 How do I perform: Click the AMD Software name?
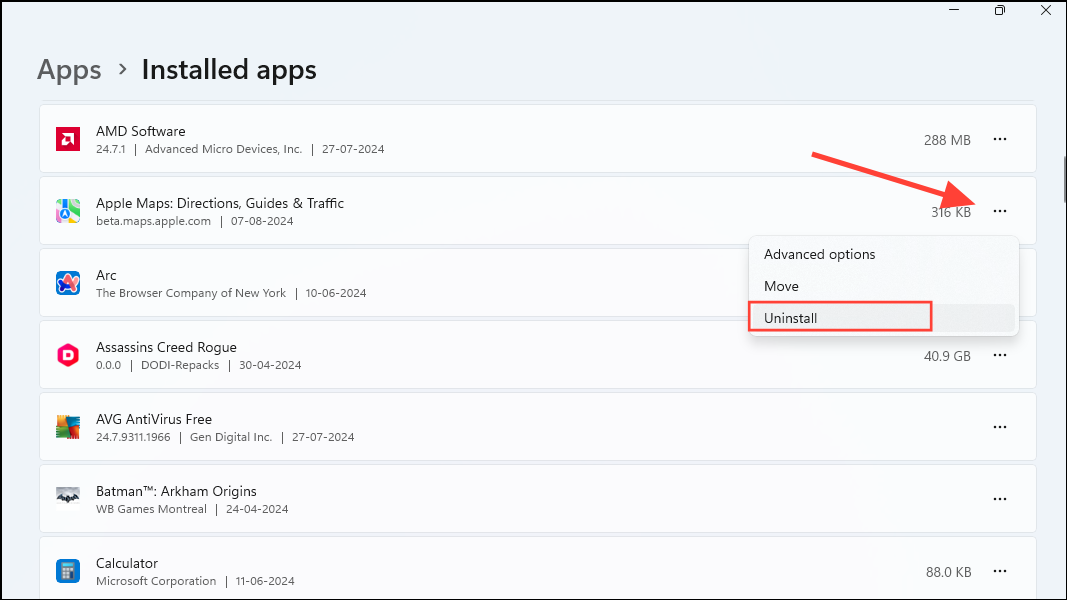pyautogui.click(x=140, y=131)
